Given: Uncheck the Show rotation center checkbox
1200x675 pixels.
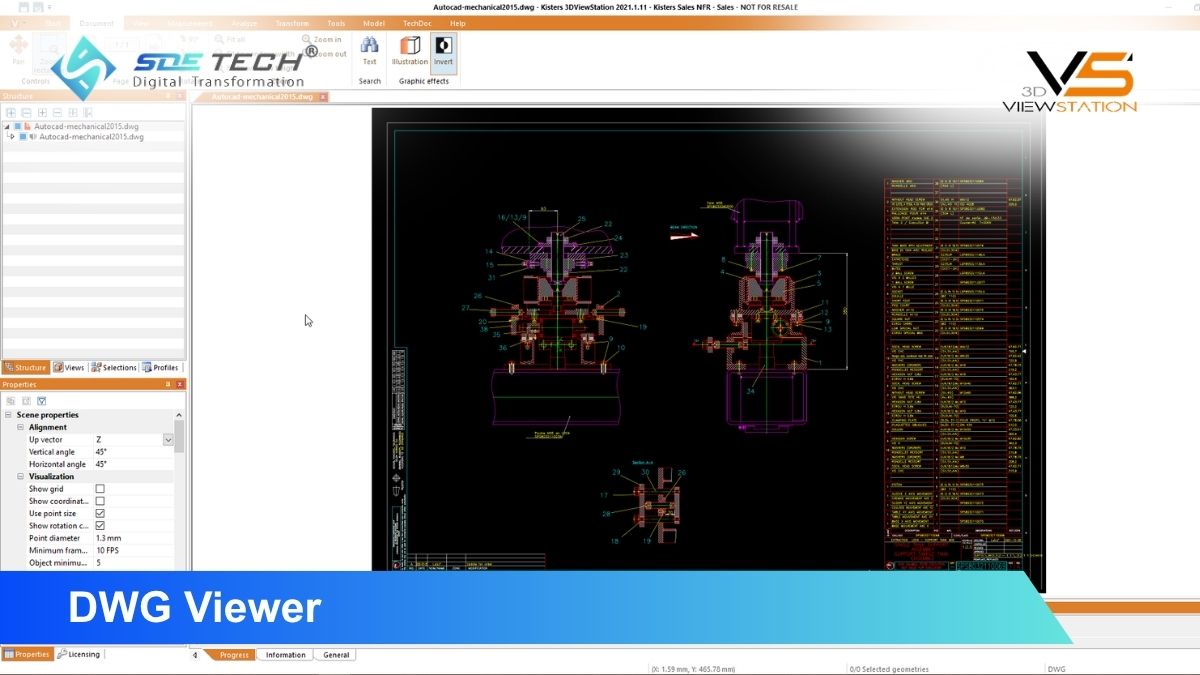Looking at the screenshot, I should [x=100, y=526].
